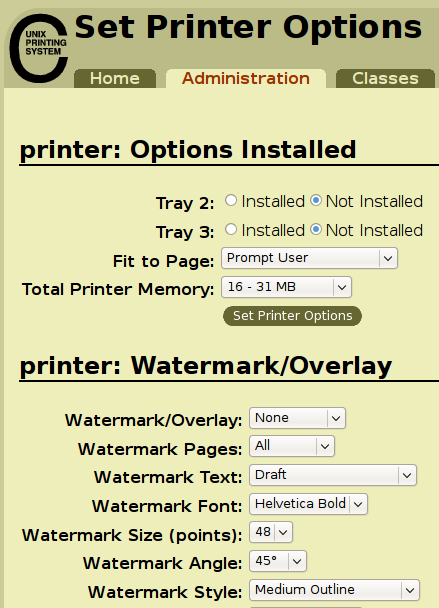Open the Home tab
This screenshot has width=439, height=608.
115,78
